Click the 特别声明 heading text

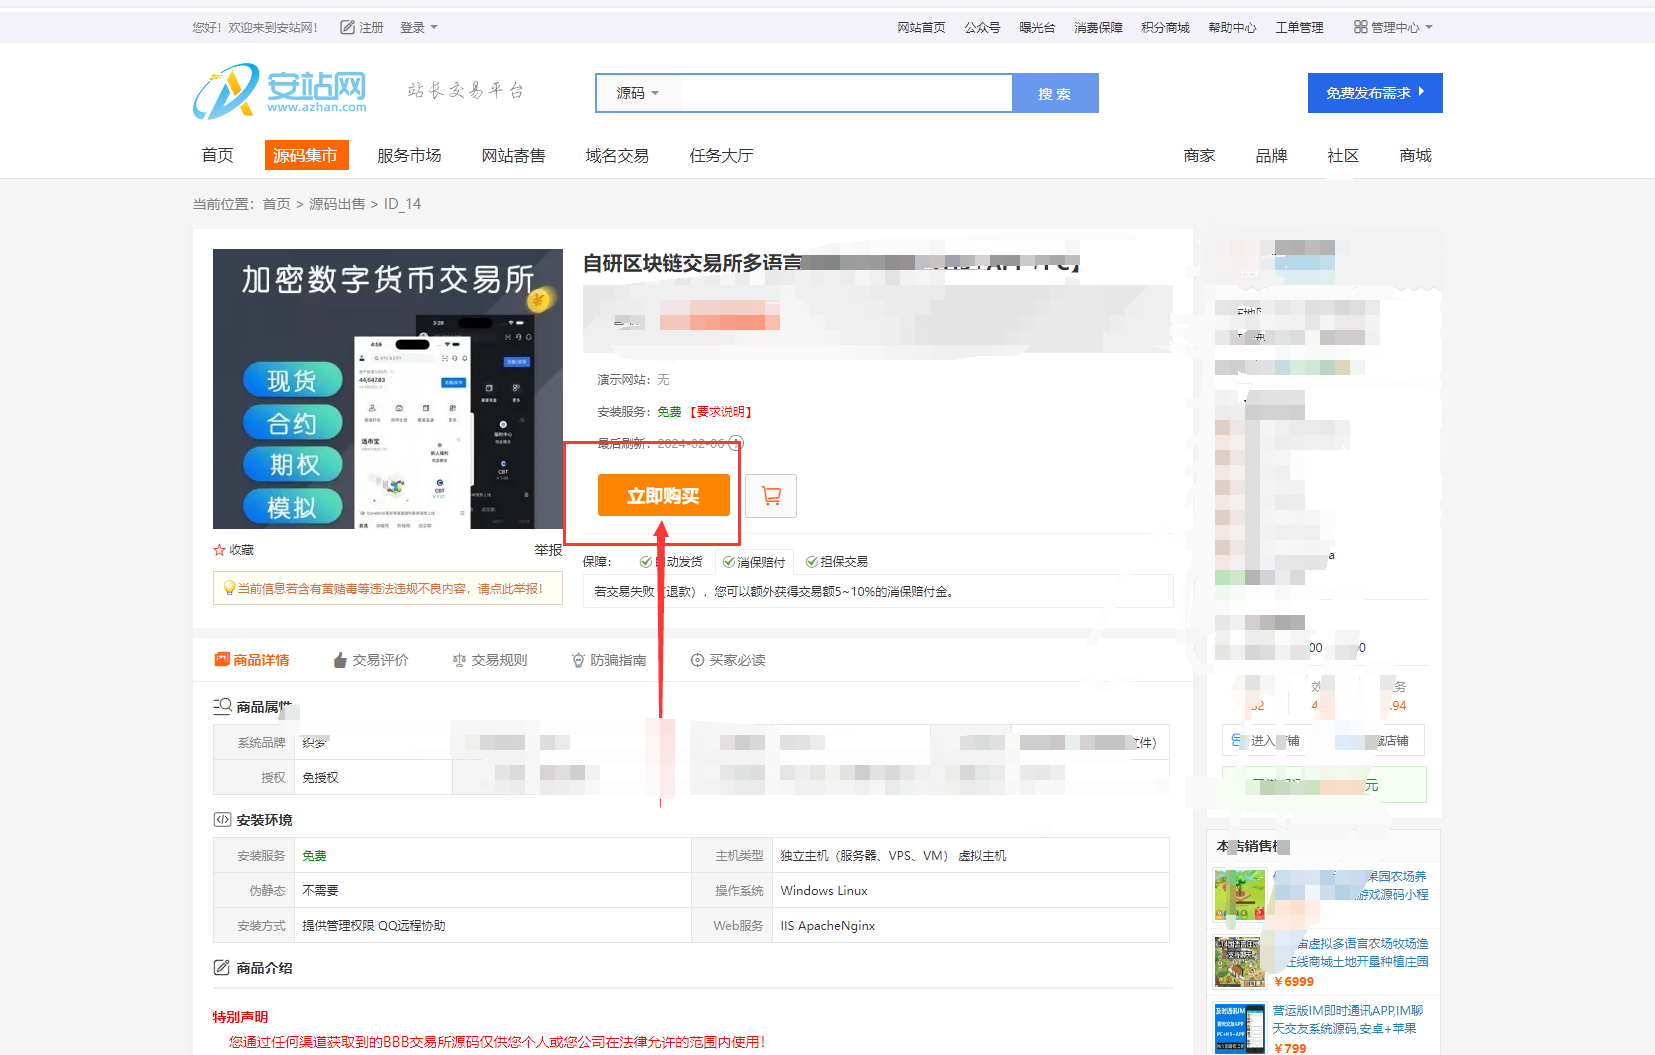(x=240, y=1016)
